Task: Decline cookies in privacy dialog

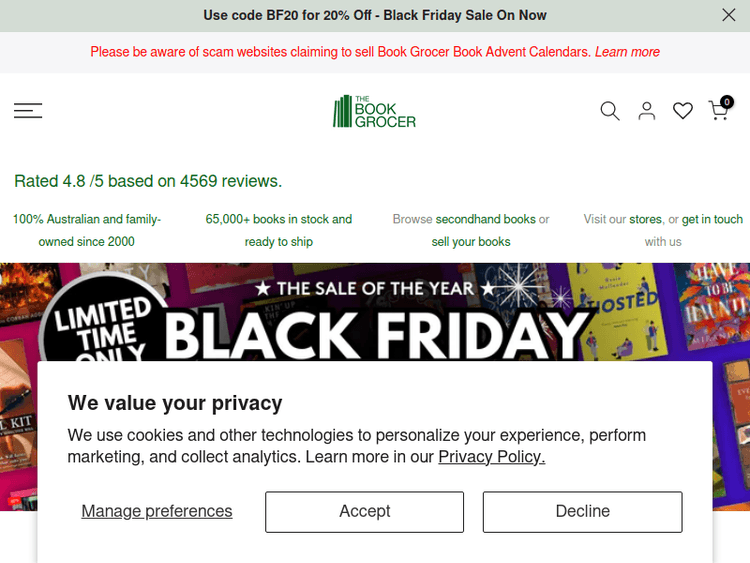Action: point(582,511)
